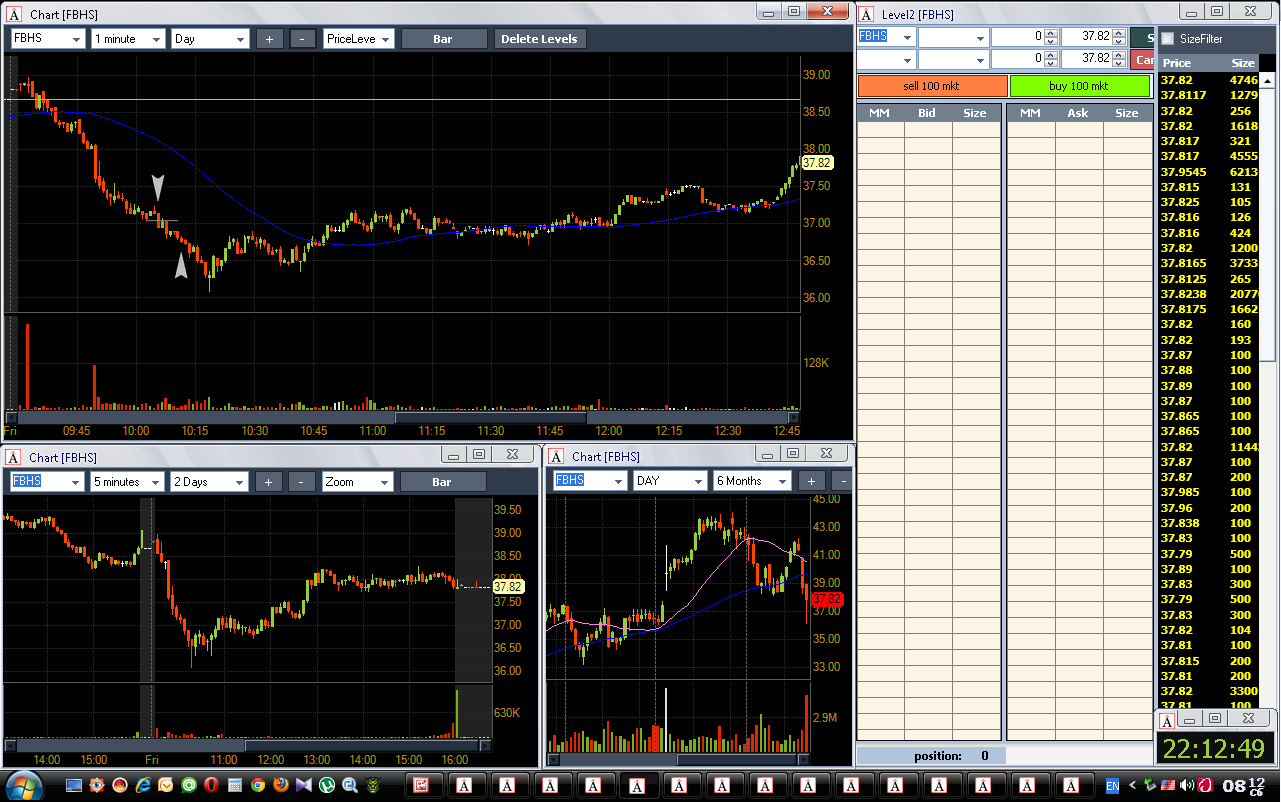Expand the 1 minute interval dropdown

pos(128,39)
